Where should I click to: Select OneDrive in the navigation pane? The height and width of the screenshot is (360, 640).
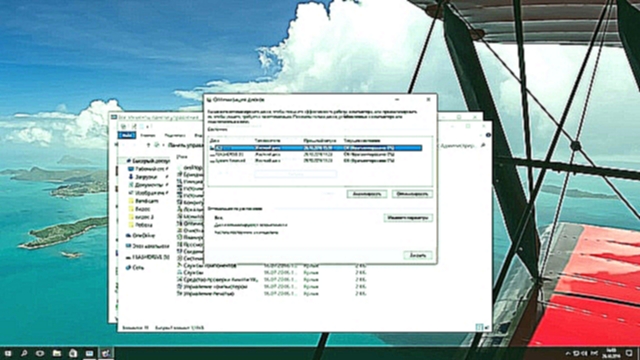click(140, 236)
